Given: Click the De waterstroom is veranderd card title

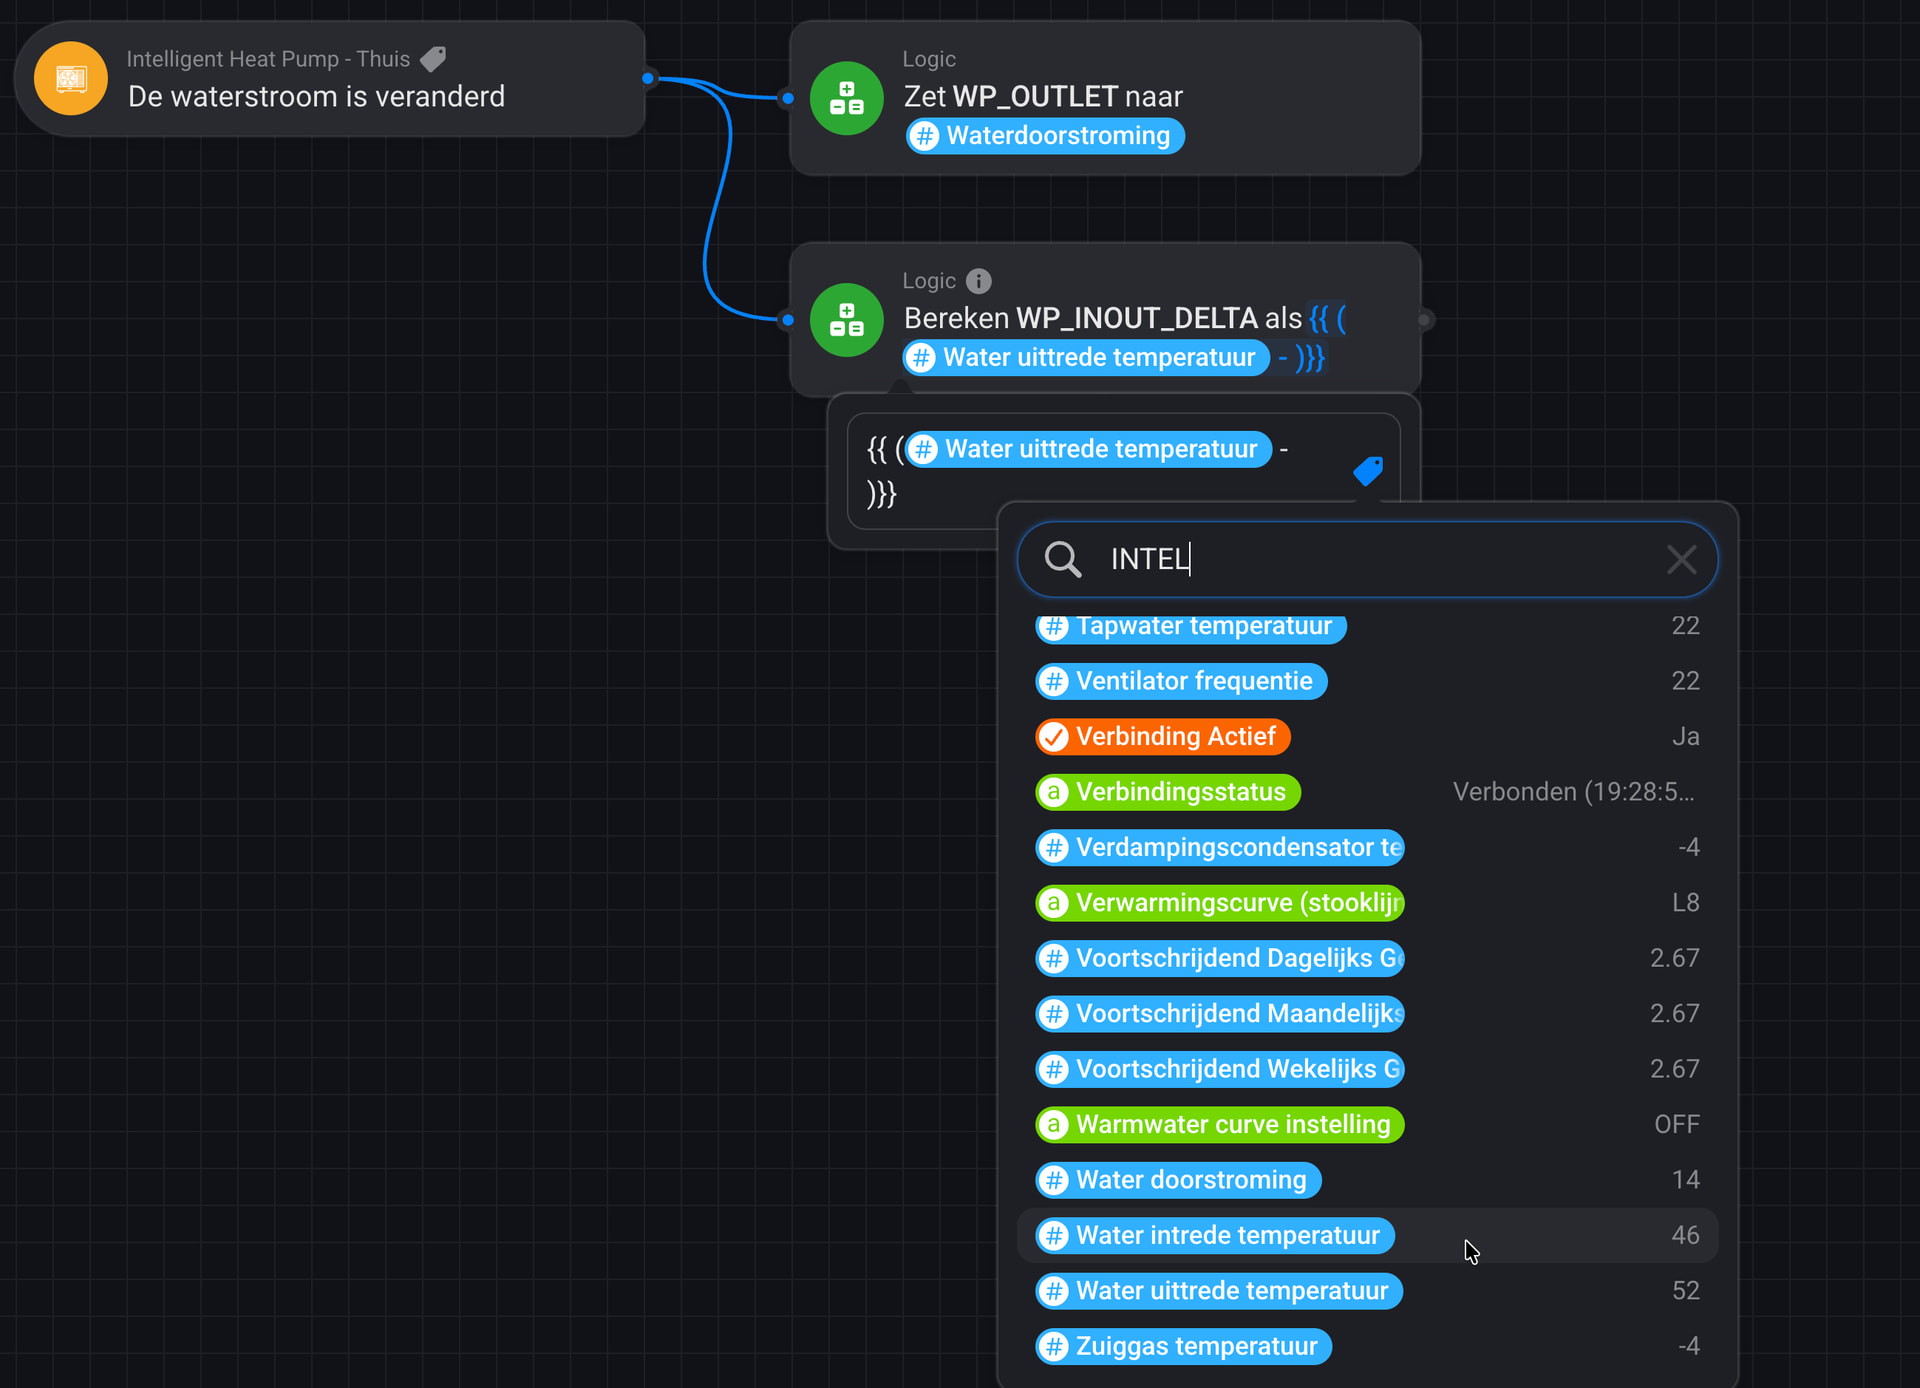Looking at the screenshot, I should click(x=316, y=97).
